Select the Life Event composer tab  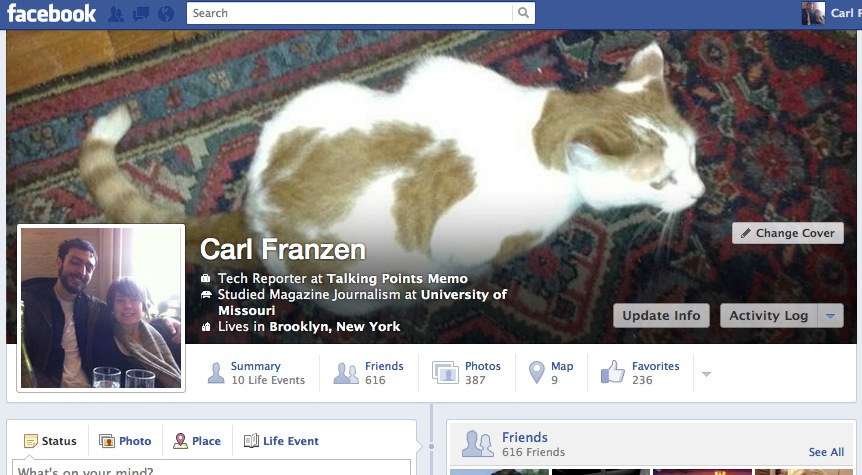pyautogui.click(x=281, y=441)
